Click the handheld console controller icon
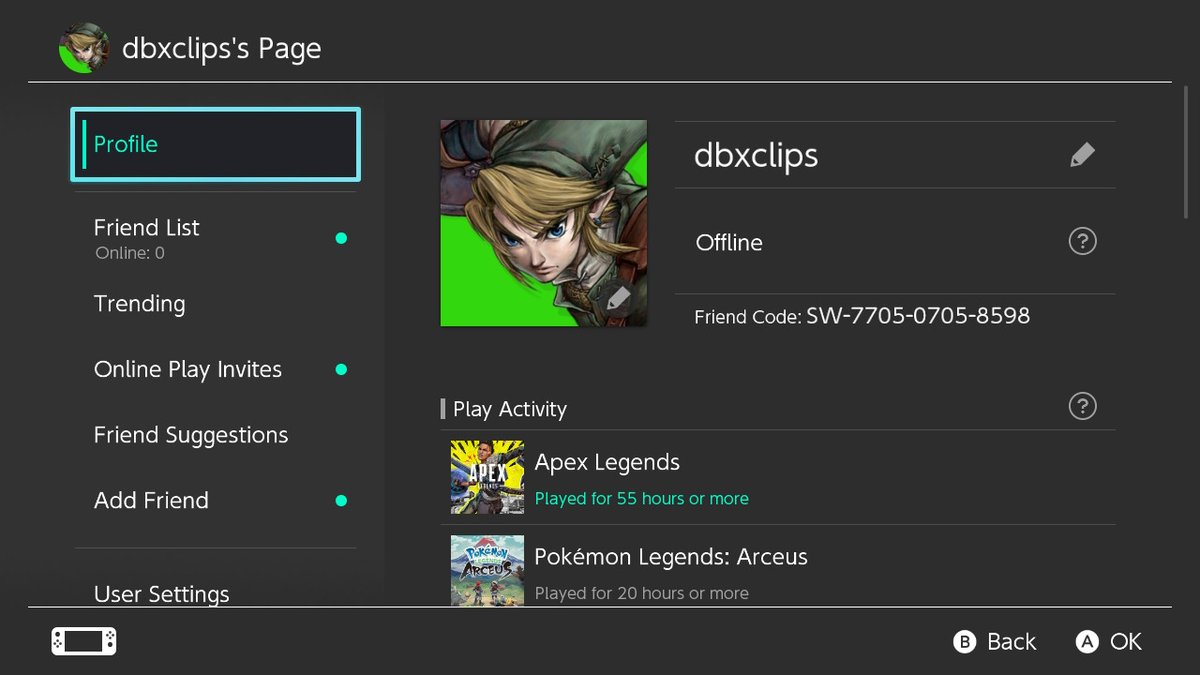 84,641
